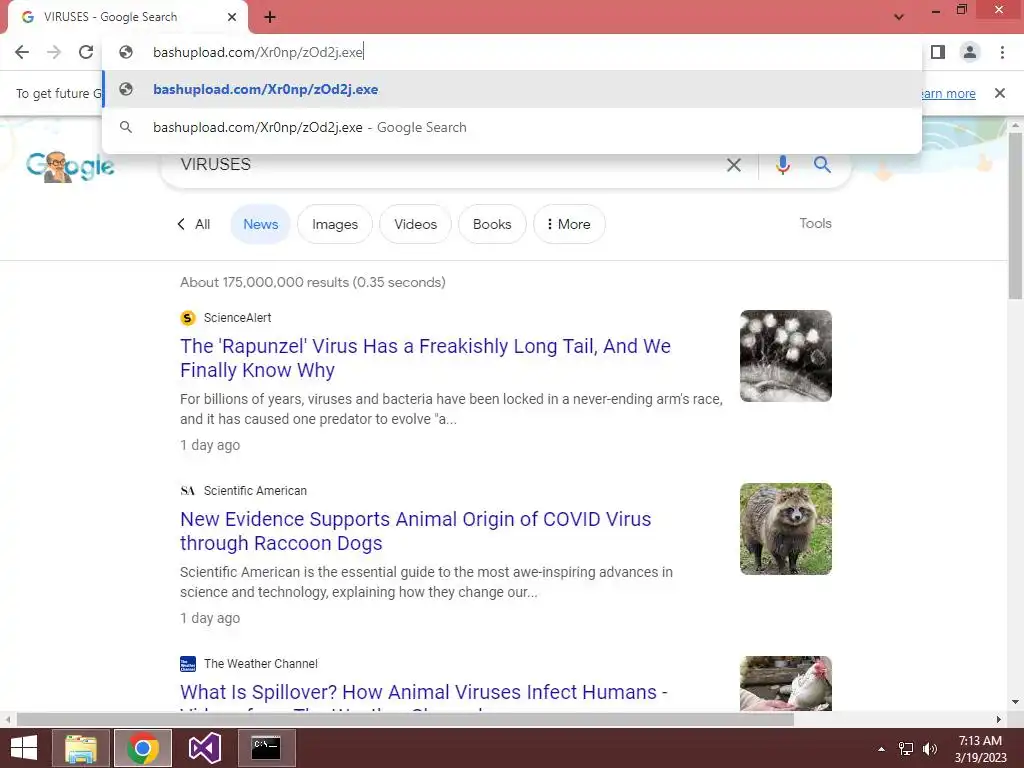This screenshot has width=1024, height=768.
Task: Open Visual Studio from the taskbar
Action: (204, 748)
